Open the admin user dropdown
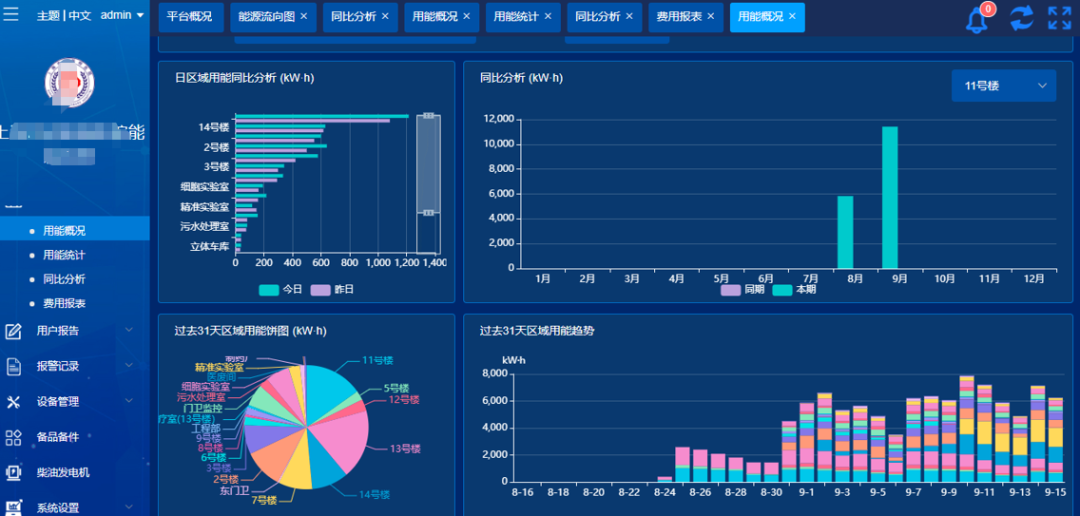Screen dimensions: 1080x516 click(122, 16)
